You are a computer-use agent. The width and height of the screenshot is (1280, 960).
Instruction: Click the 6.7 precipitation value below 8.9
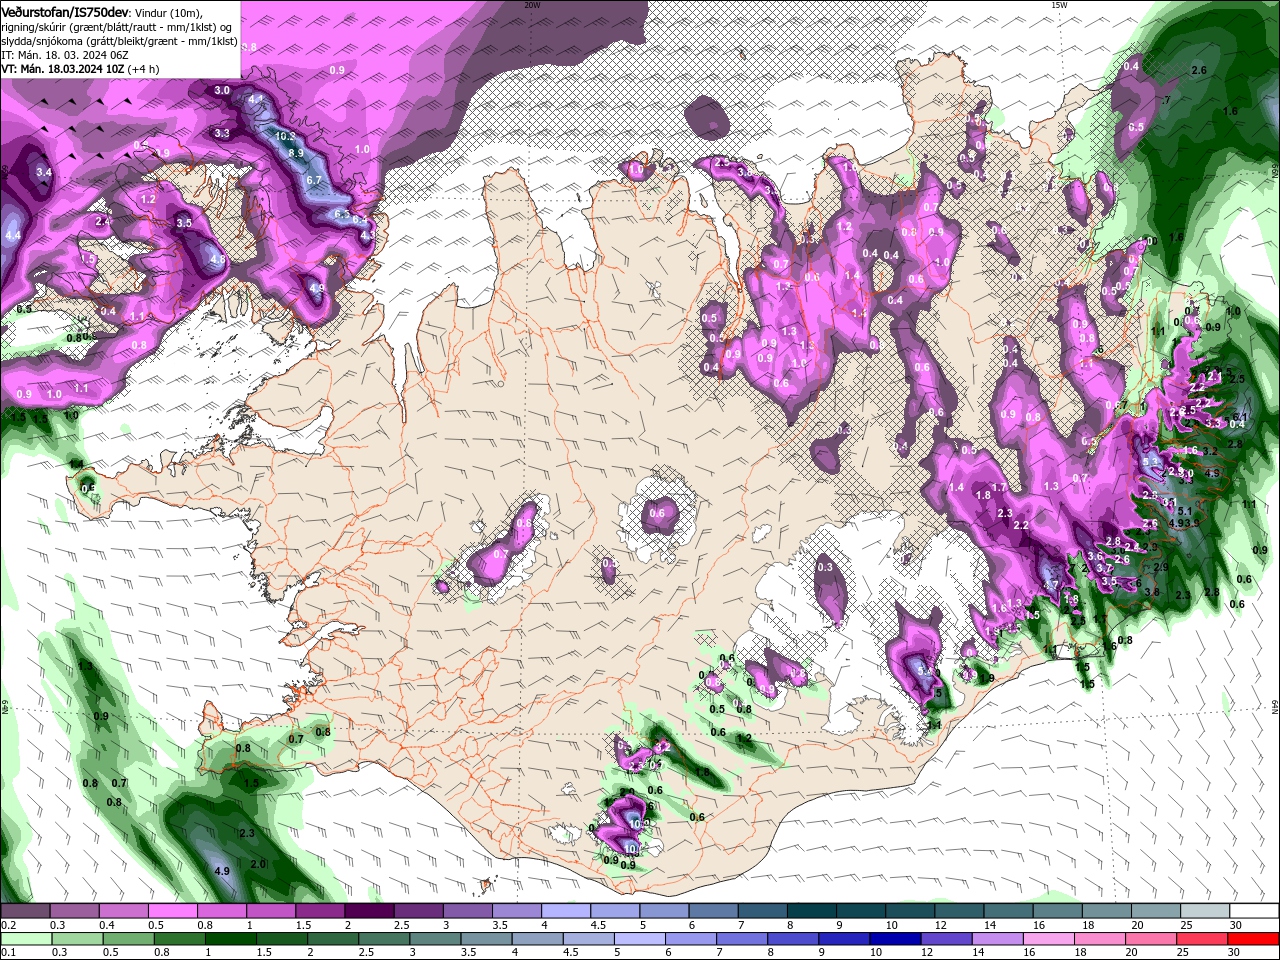313,180
